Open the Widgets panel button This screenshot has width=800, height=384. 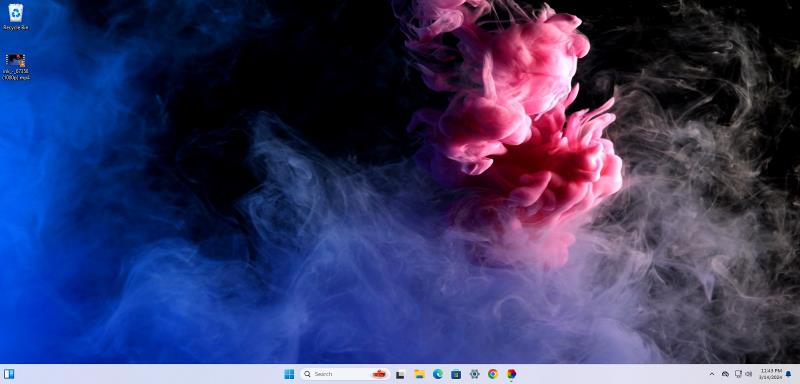(x=9, y=374)
